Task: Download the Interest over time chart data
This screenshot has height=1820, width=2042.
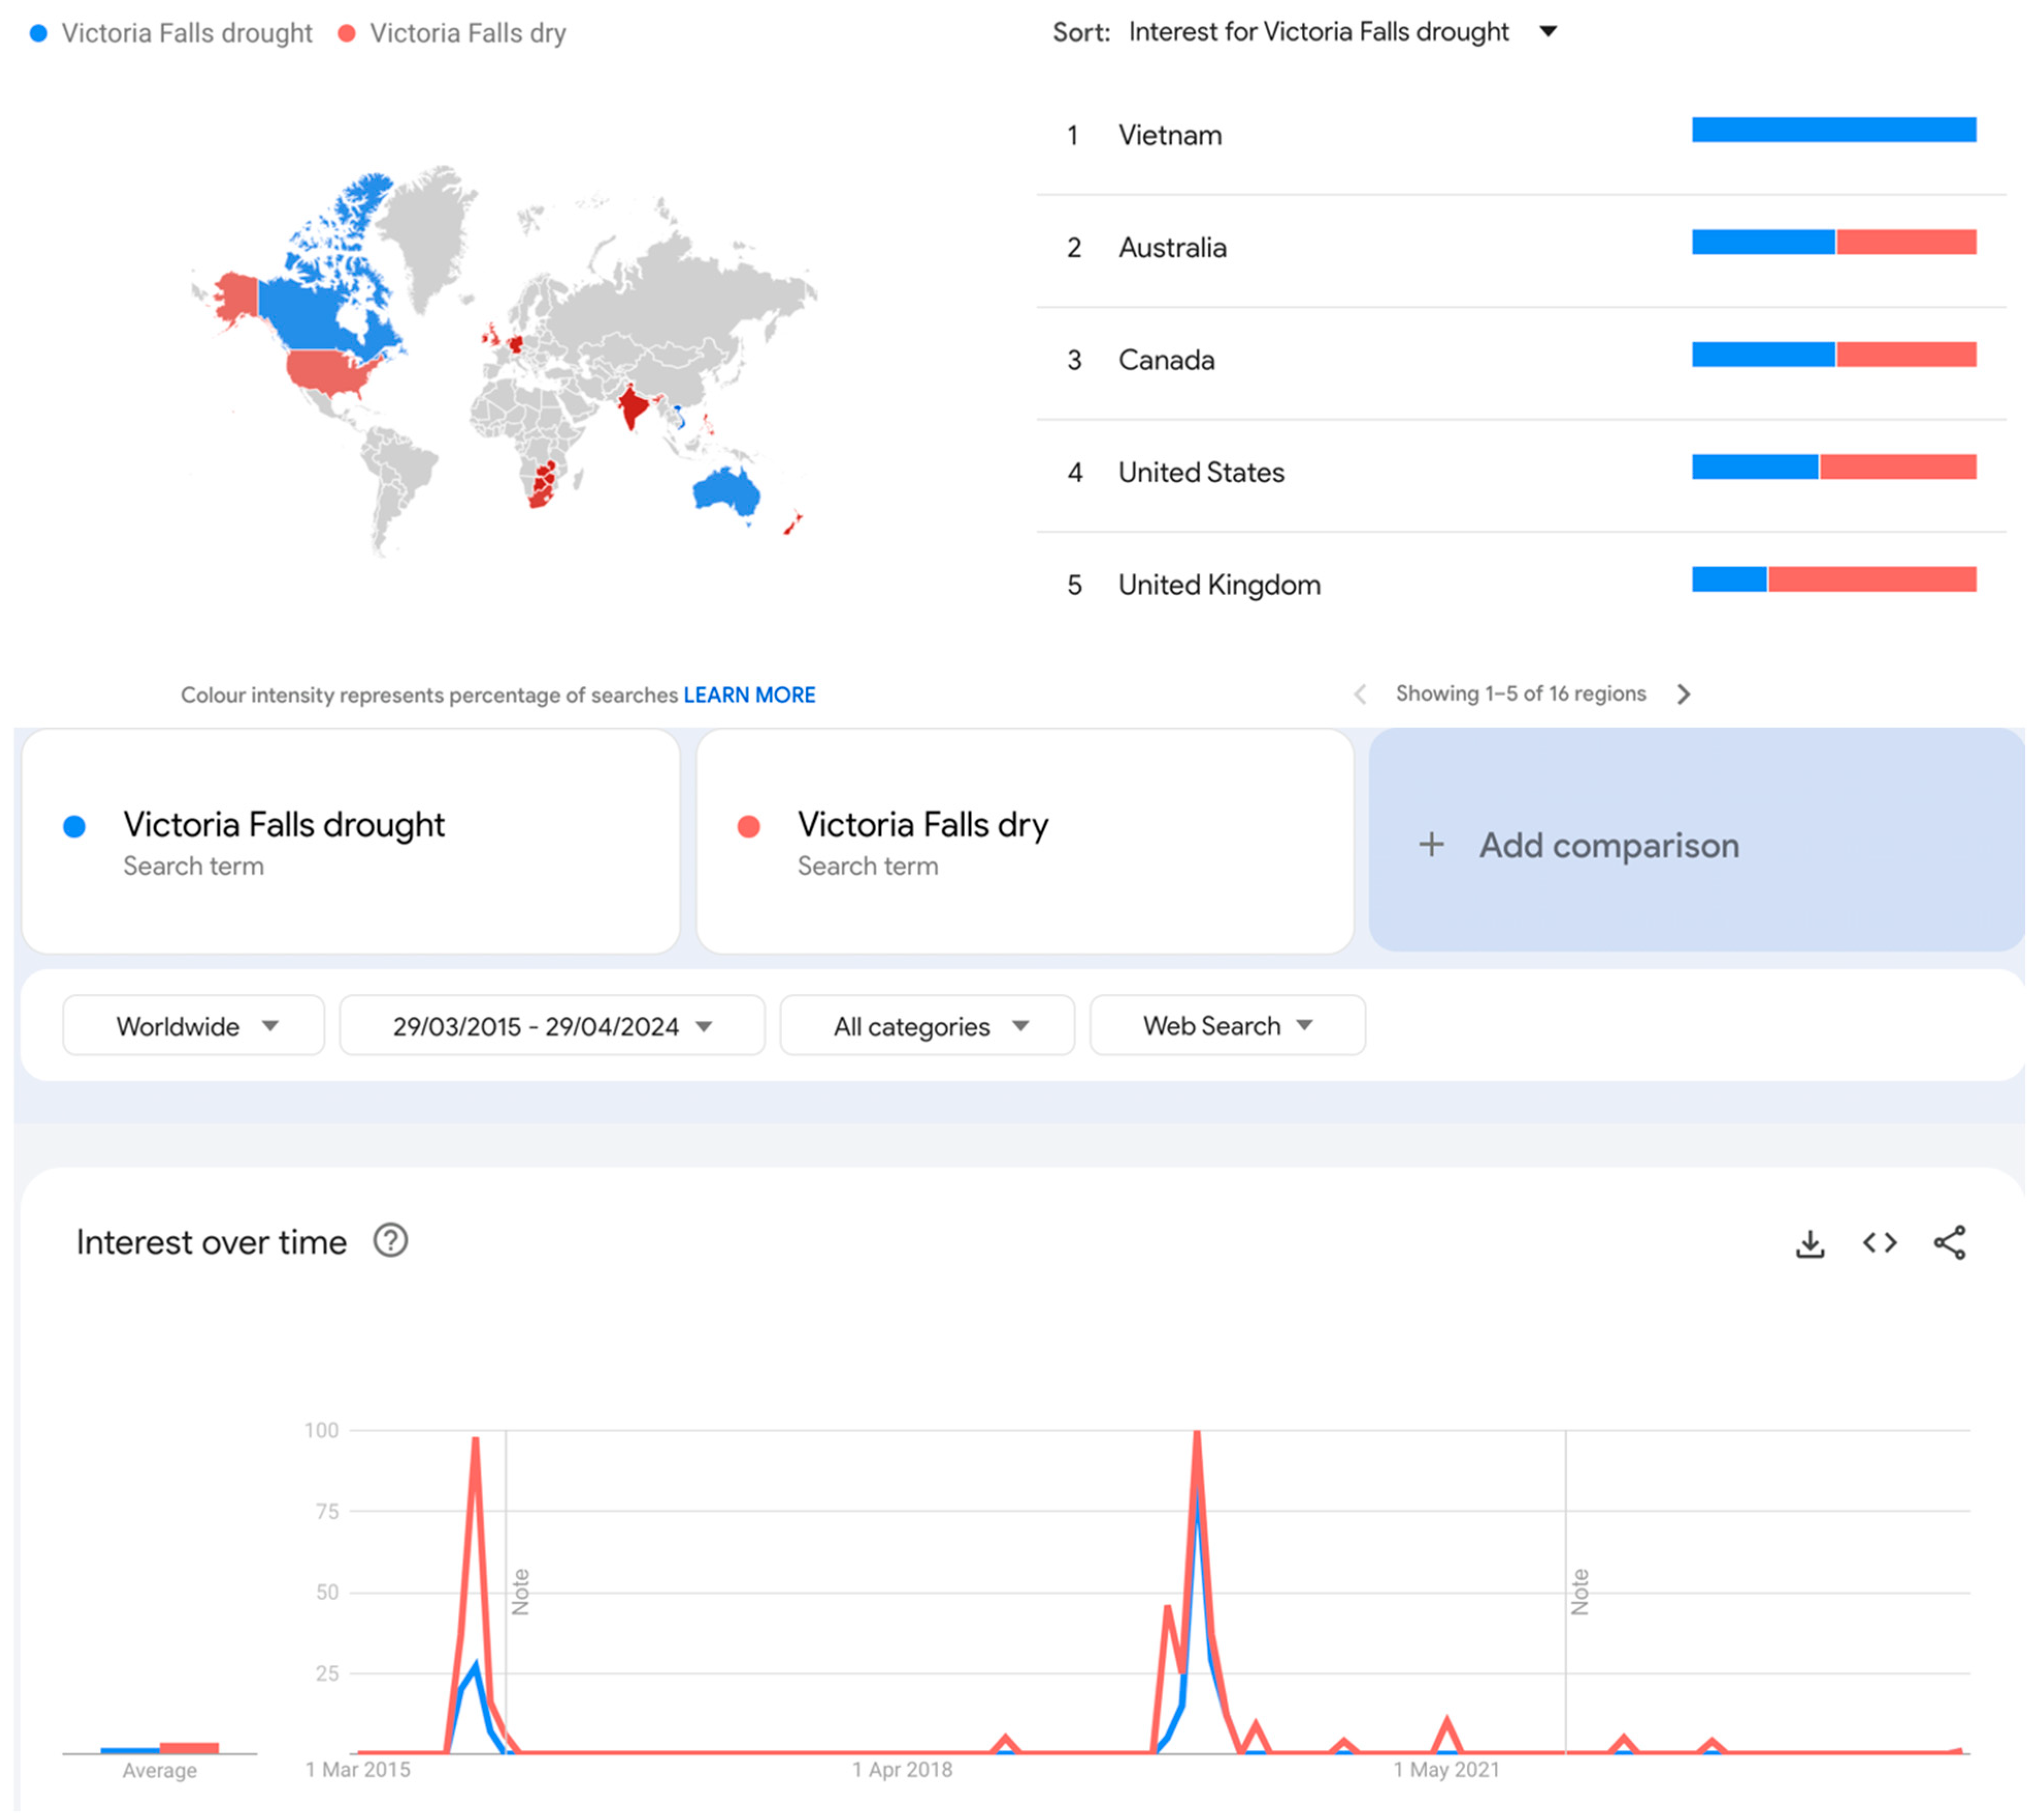Action: (x=1810, y=1243)
